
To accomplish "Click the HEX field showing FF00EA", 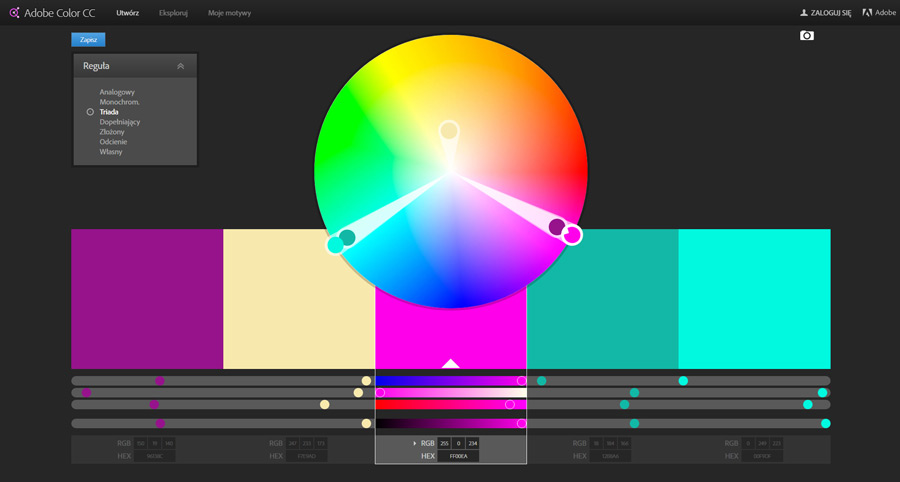I will (x=458, y=456).
